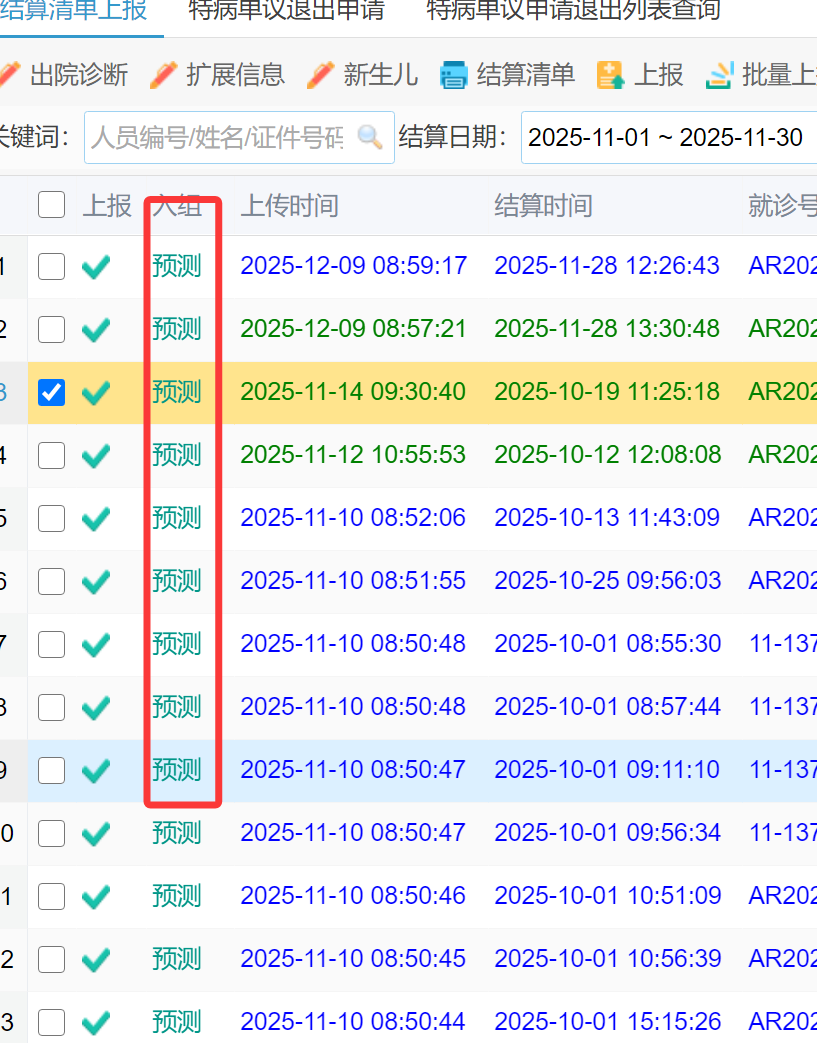The height and width of the screenshot is (1043, 817).
Task: Click the magnifier search icon in keyword box
Action: coord(370,137)
